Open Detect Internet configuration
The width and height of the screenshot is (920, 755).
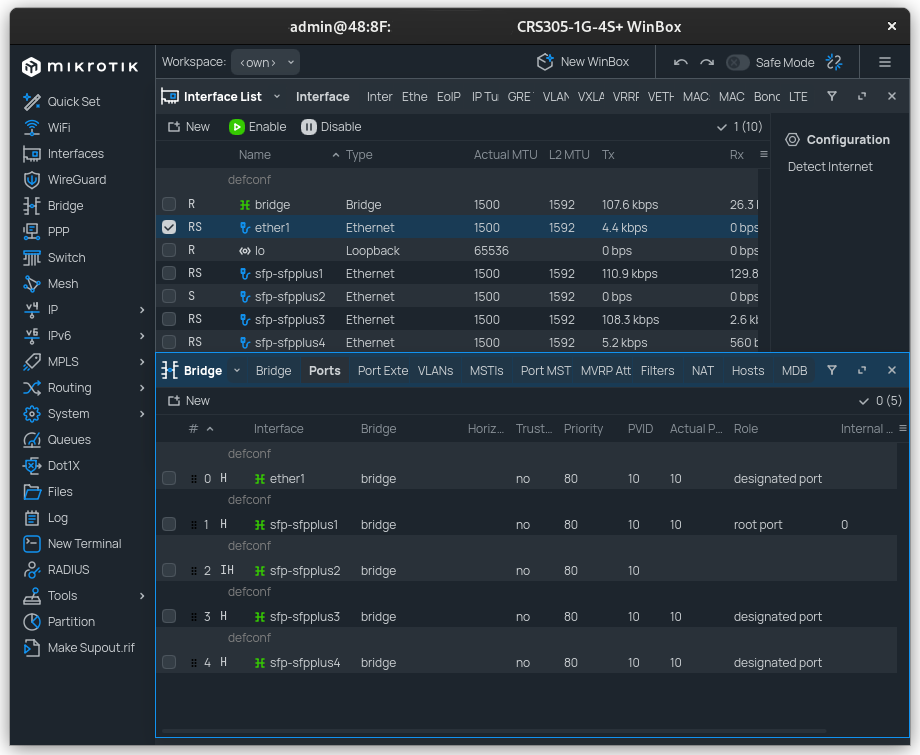[830, 167]
